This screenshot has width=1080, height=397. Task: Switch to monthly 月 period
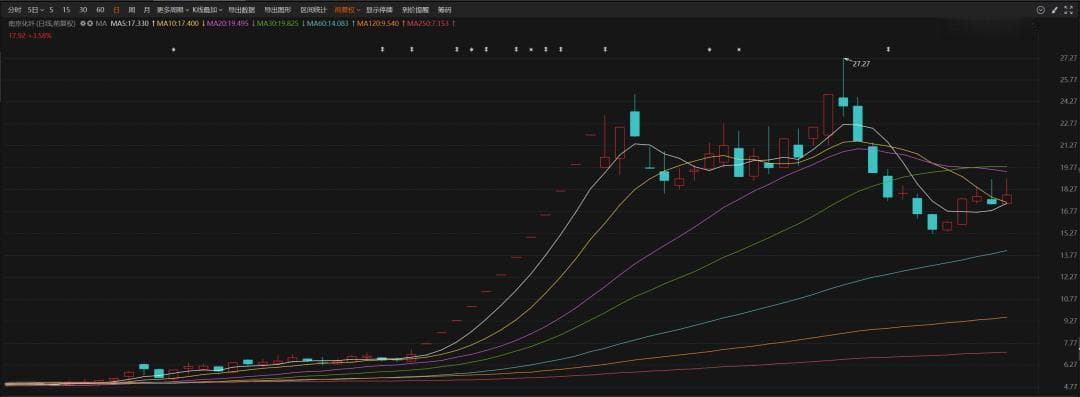coord(146,10)
